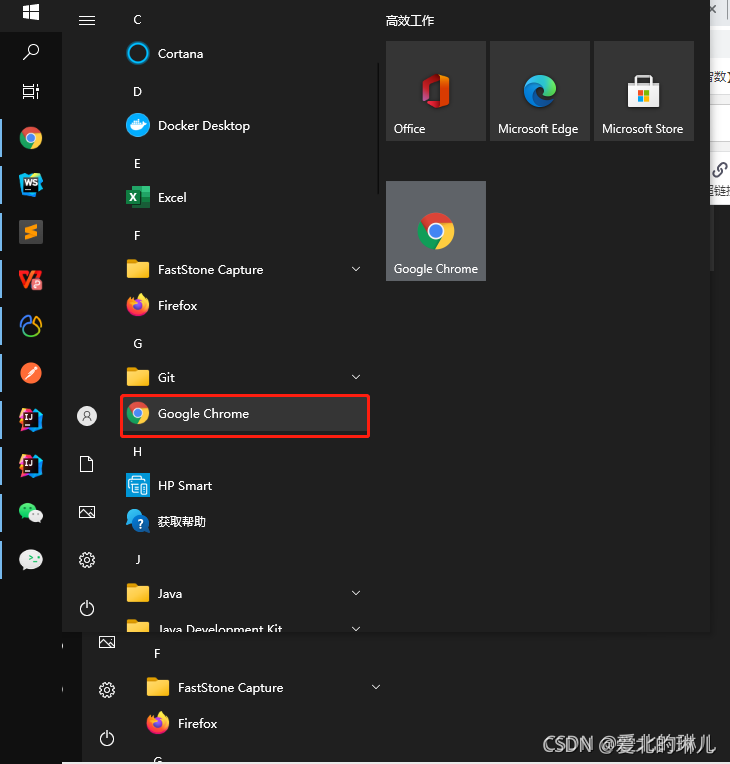Launch Docker Desktop from the app list

[246, 126]
